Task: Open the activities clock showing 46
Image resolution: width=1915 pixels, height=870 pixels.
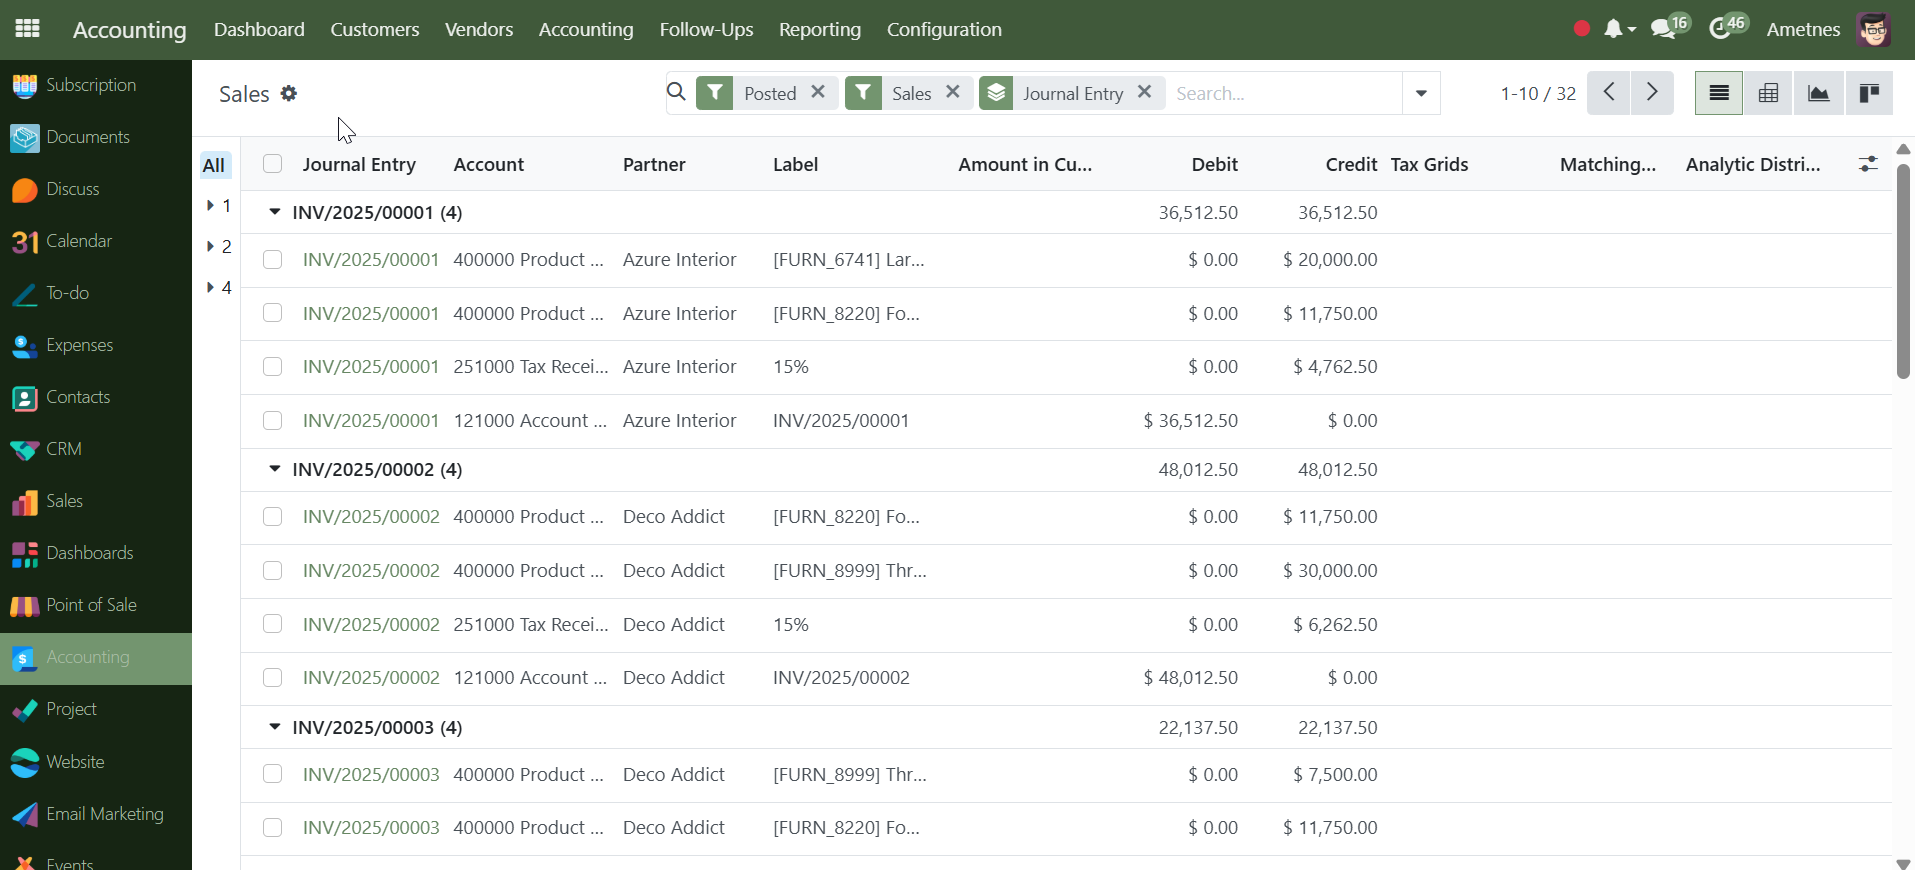Action: [1724, 28]
